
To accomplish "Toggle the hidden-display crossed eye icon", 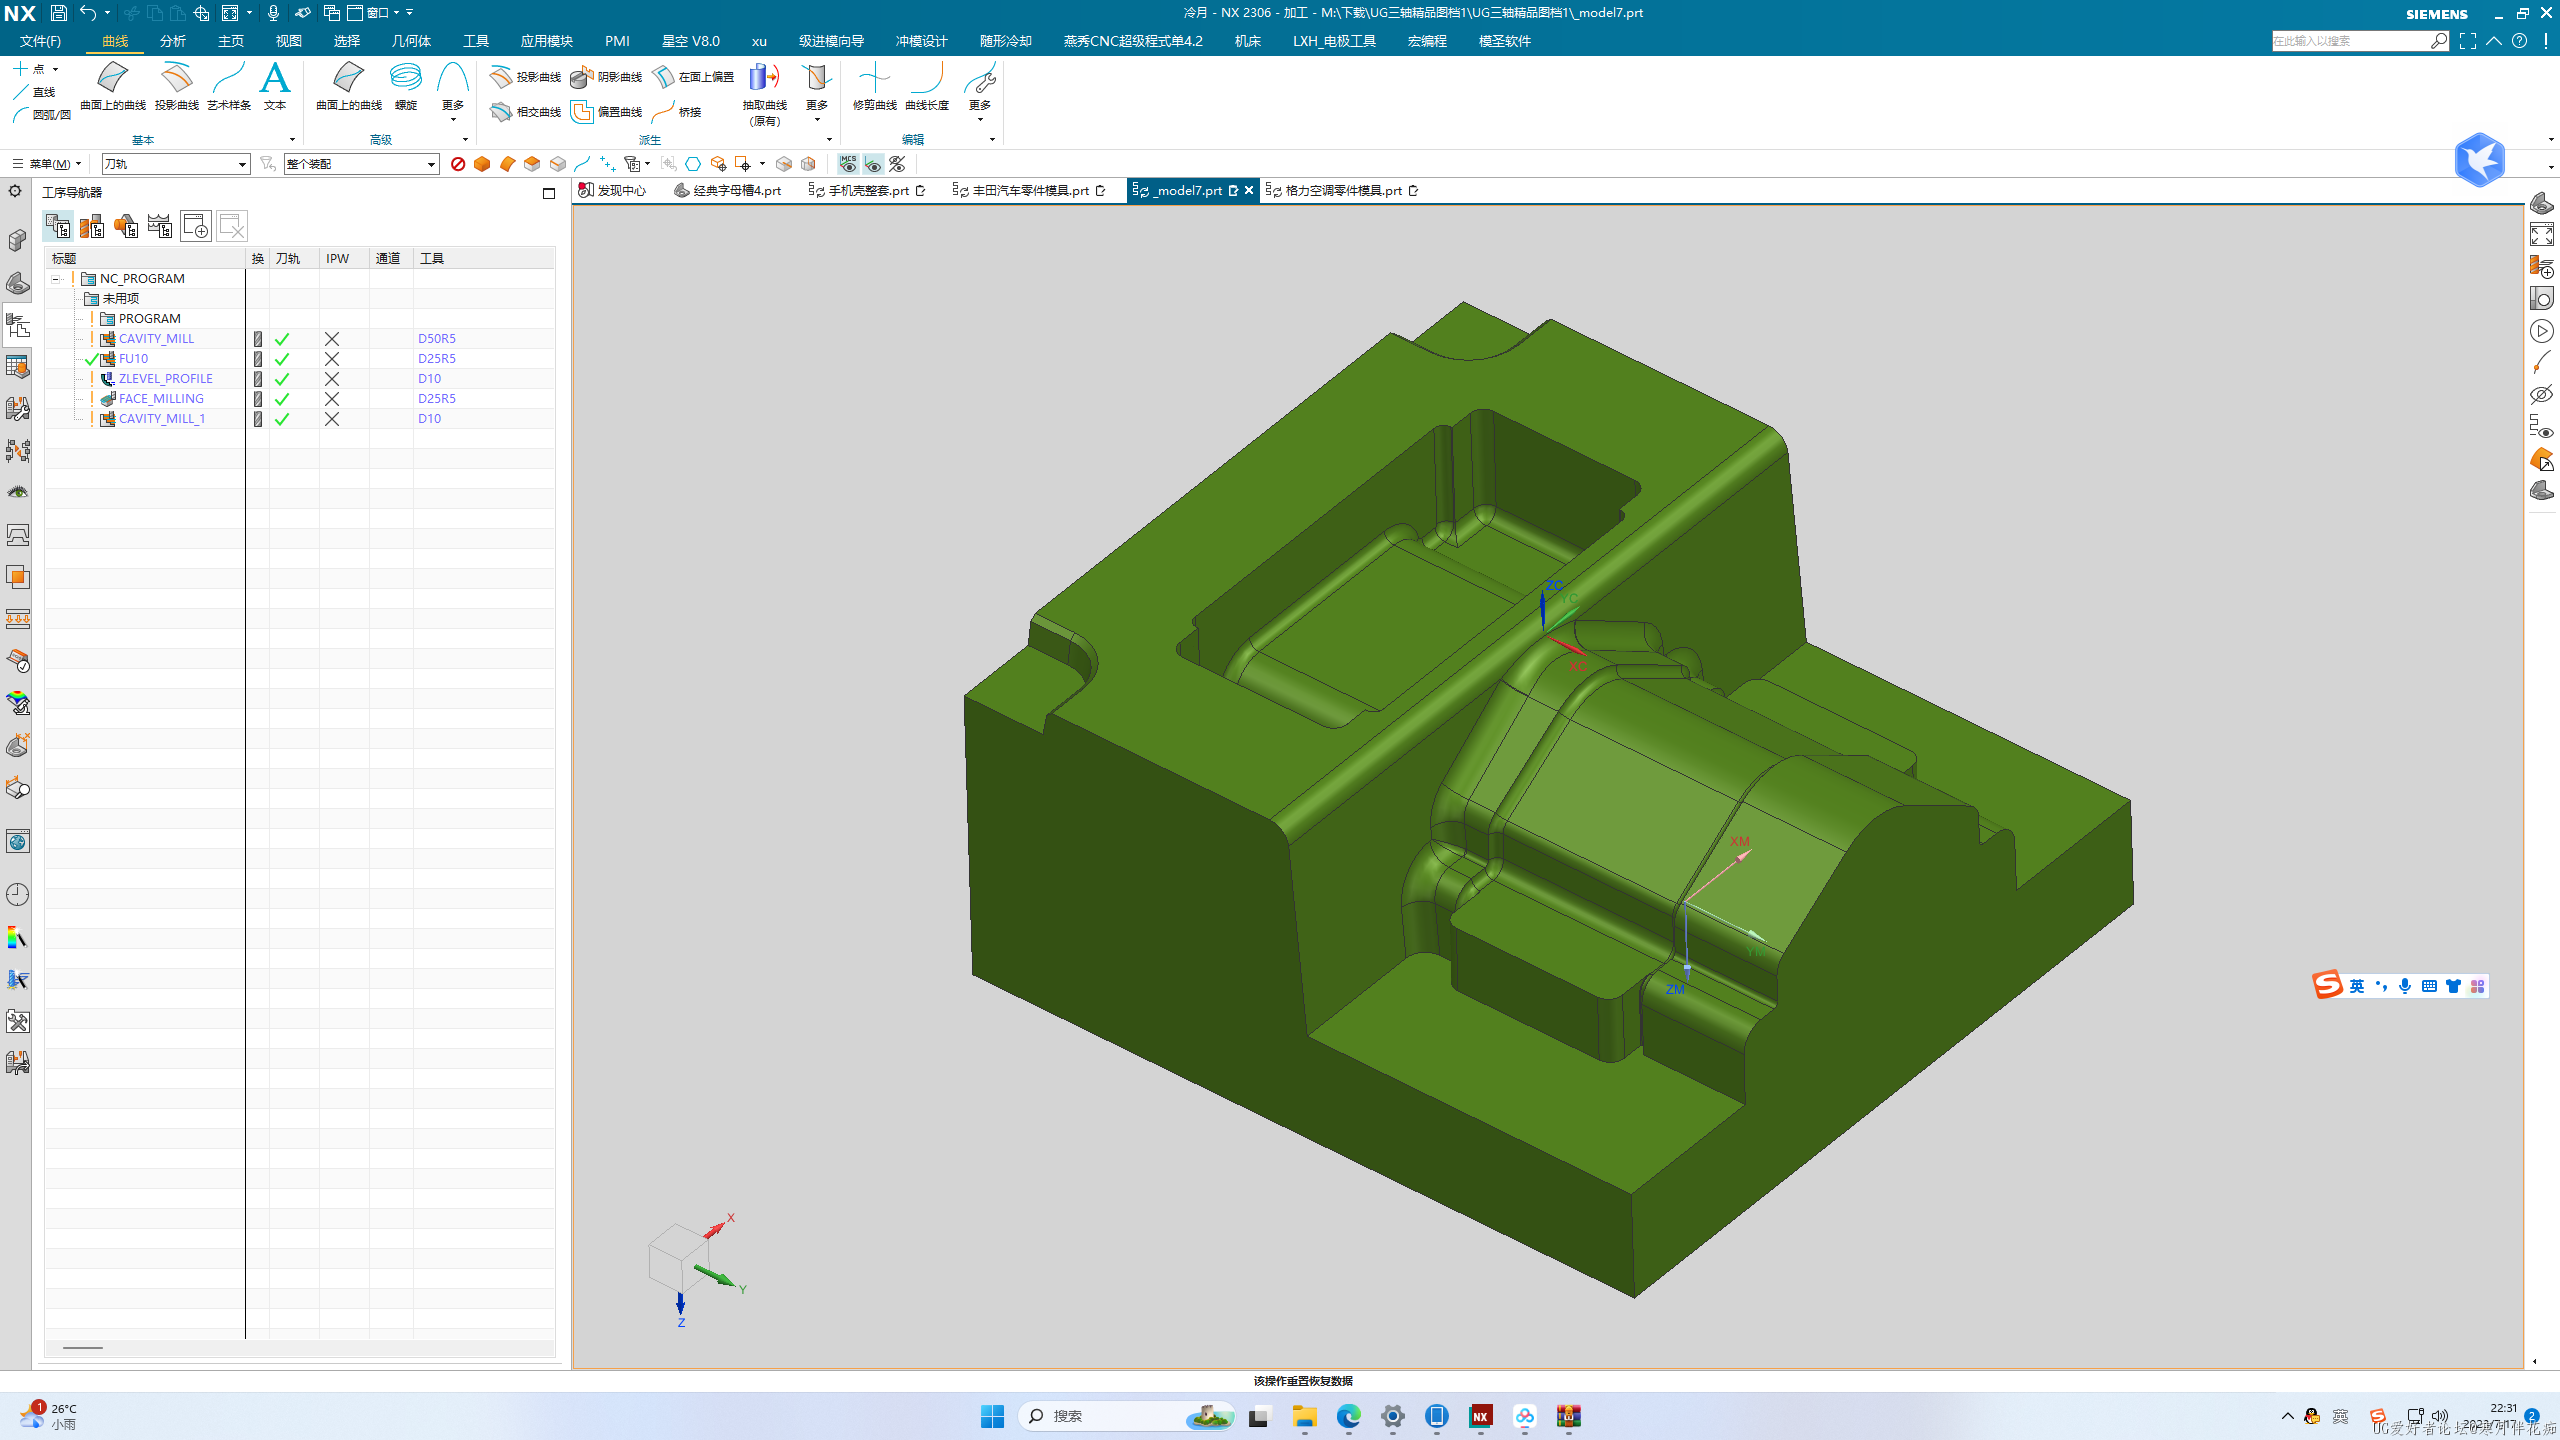I will (898, 164).
